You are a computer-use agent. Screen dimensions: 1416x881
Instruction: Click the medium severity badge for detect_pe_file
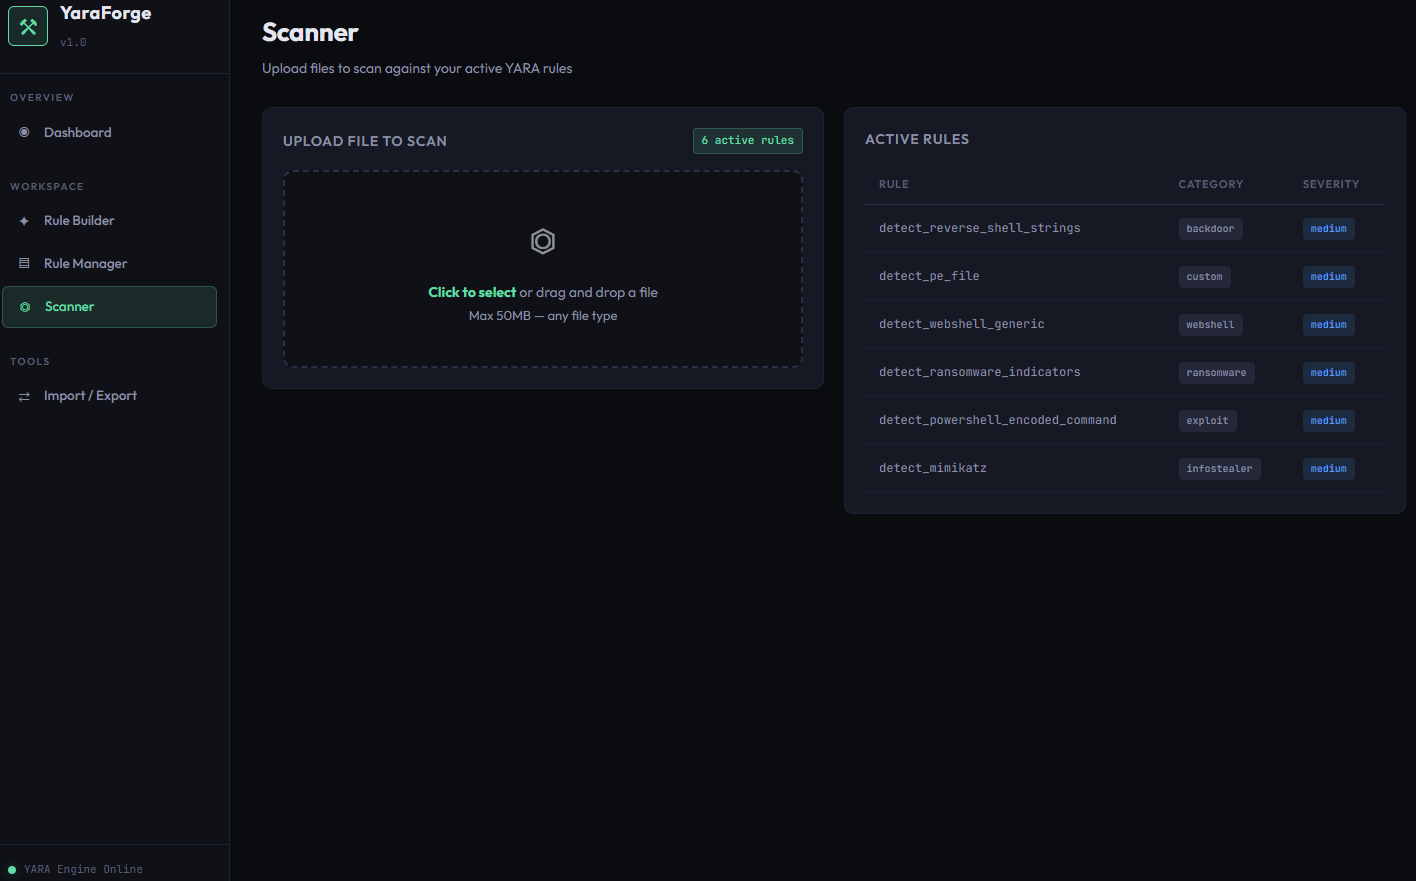point(1328,276)
